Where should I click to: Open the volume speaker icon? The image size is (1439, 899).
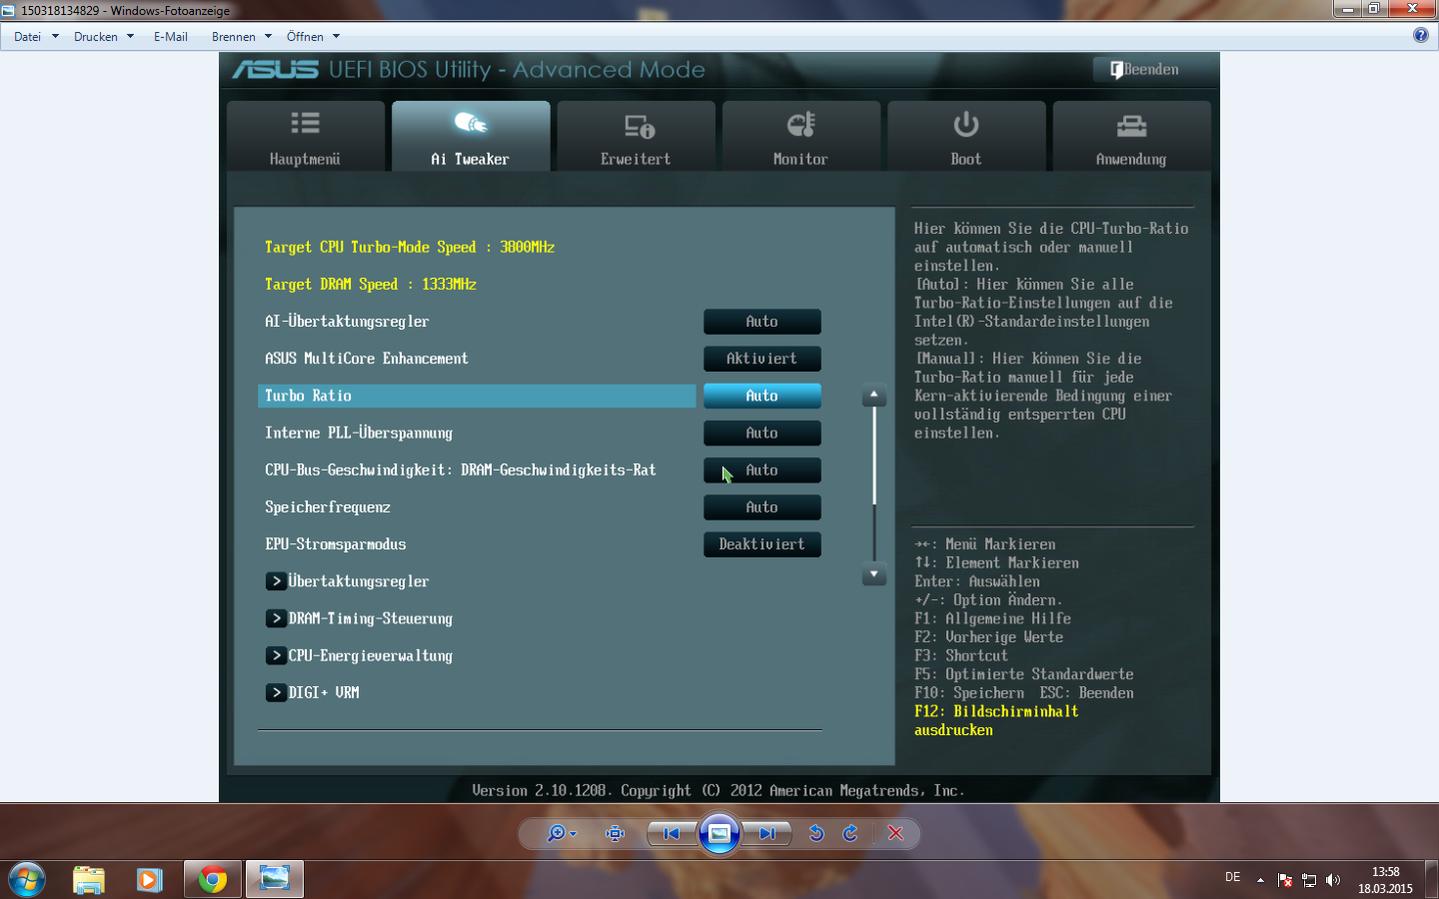[1333, 880]
